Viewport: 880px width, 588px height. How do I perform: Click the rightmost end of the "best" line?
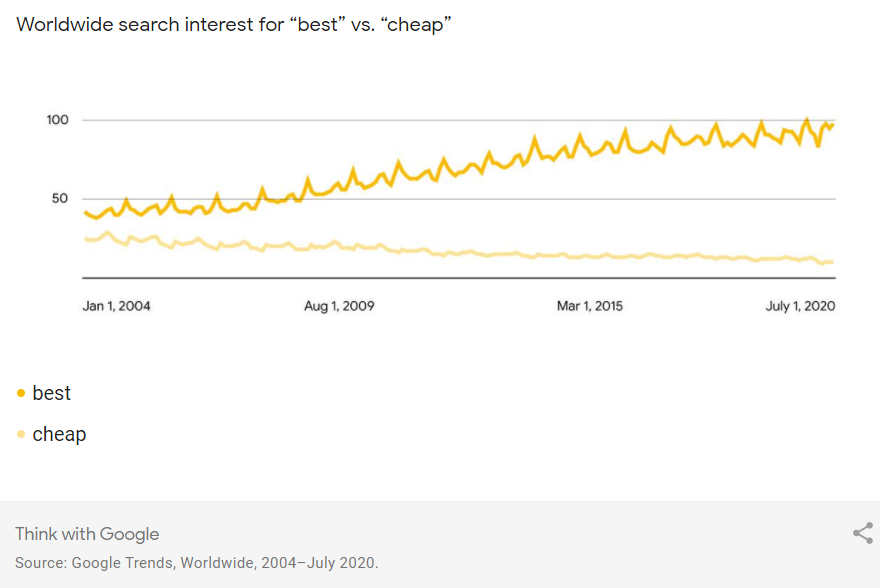point(833,124)
